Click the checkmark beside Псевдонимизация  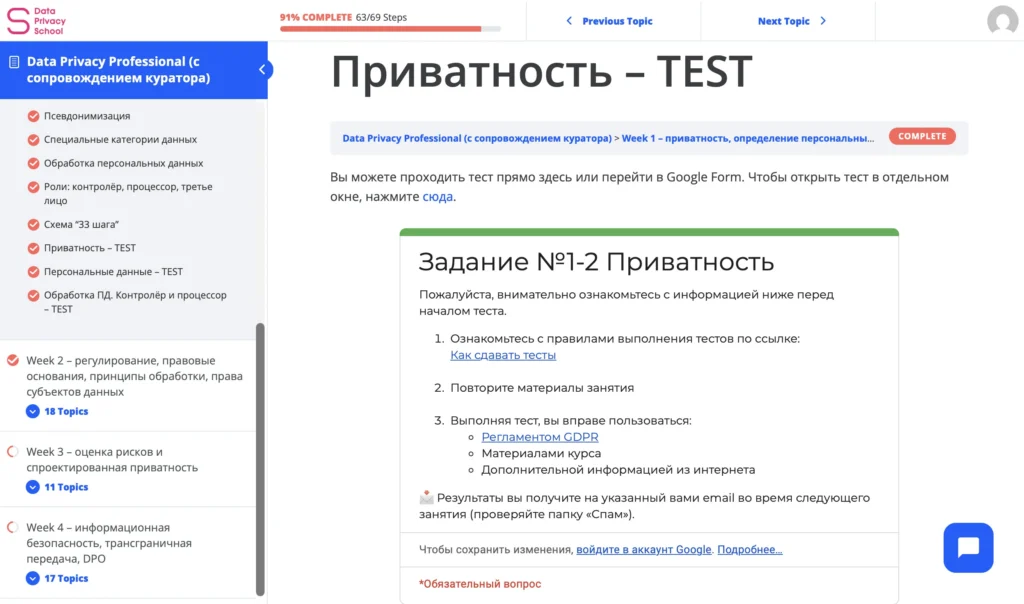pyautogui.click(x=33, y=116)
